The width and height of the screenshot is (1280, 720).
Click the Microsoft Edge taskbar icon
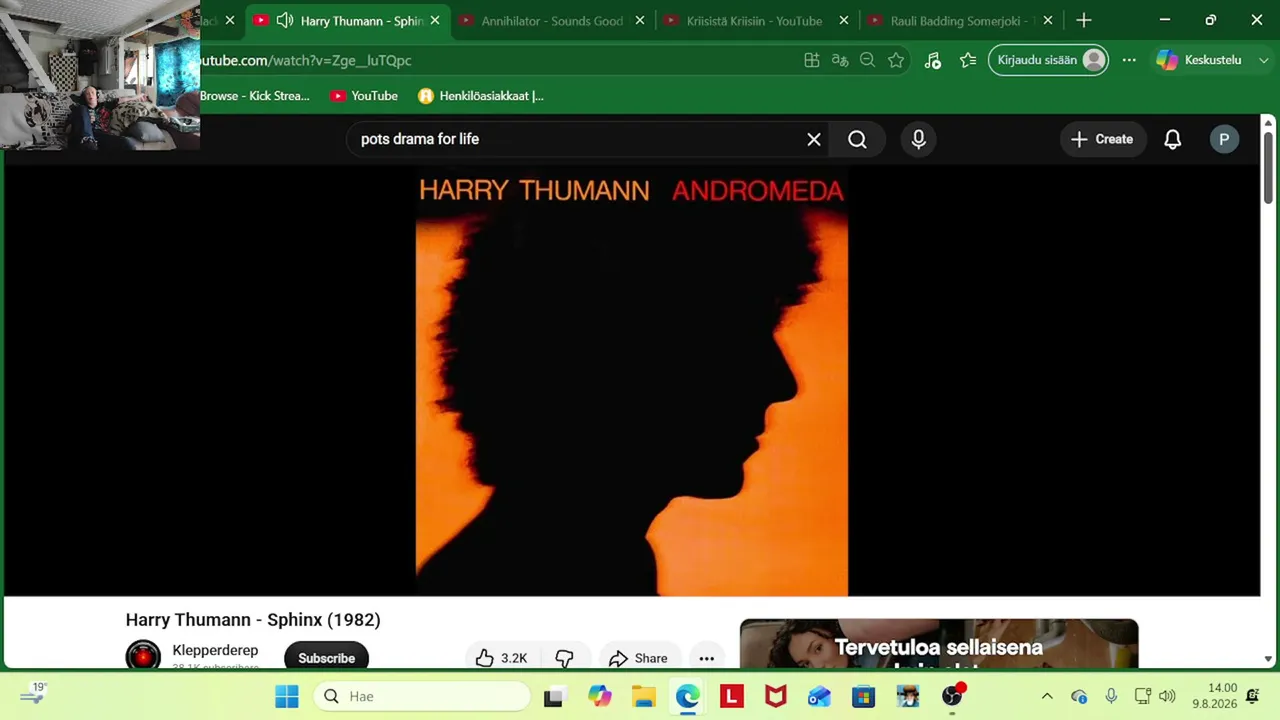[688, 696]
